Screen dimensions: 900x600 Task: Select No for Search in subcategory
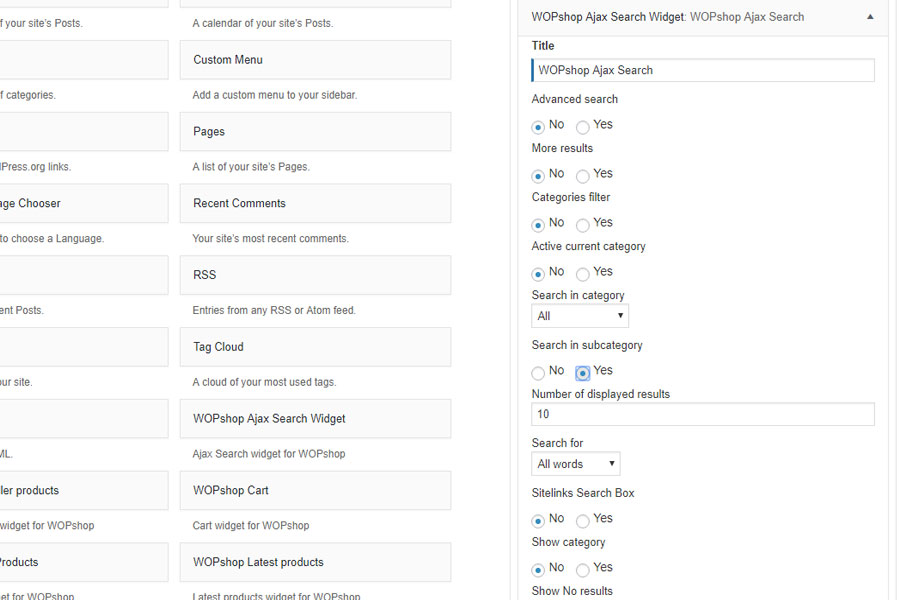[x=538, y=373]
